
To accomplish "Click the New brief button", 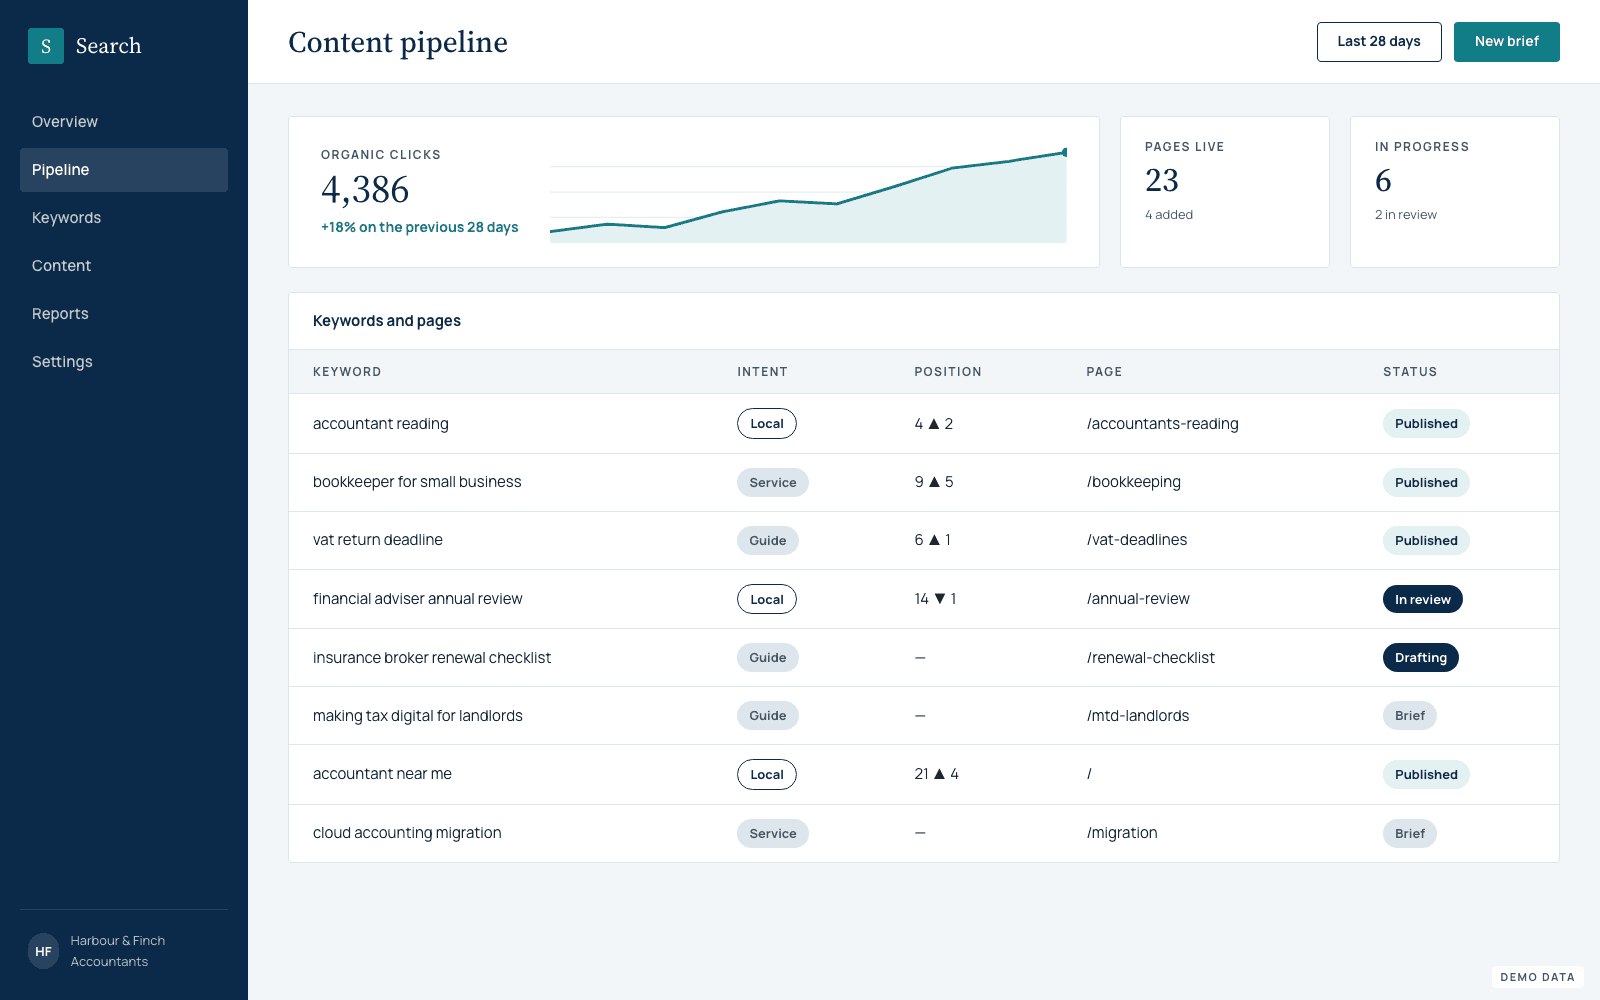I will (1506, 42).
